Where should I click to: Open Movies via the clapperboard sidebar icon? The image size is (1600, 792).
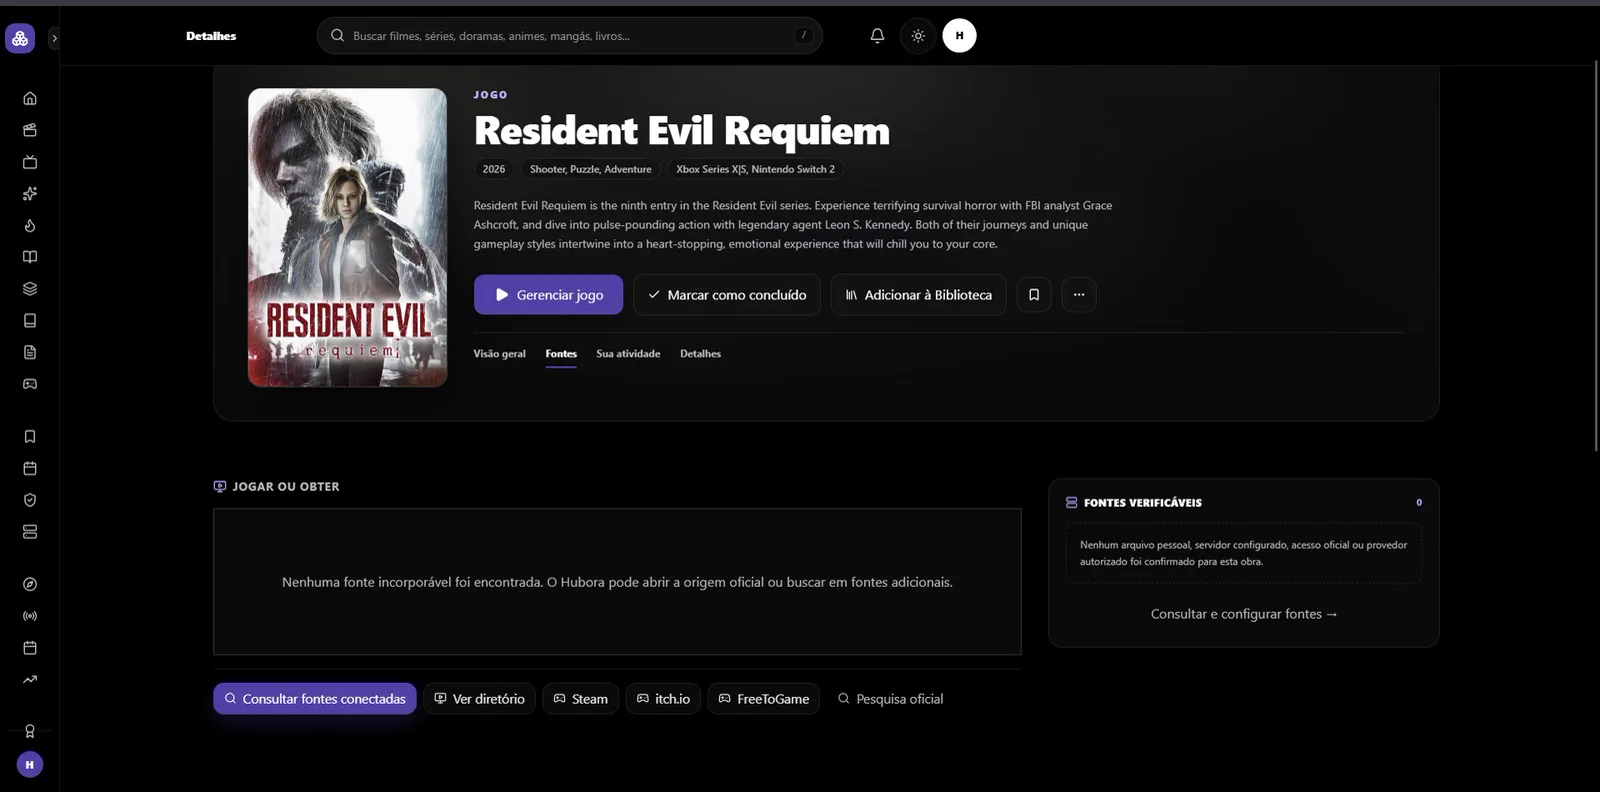pos(30,130)
